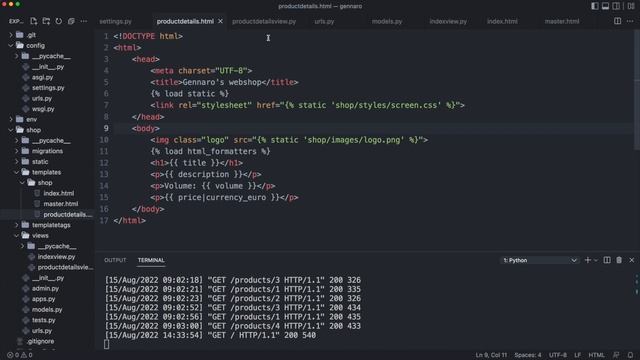Screen dimensions: 640x360
Task: Open wsgi.py in the explorer tree
Action: 43,109
